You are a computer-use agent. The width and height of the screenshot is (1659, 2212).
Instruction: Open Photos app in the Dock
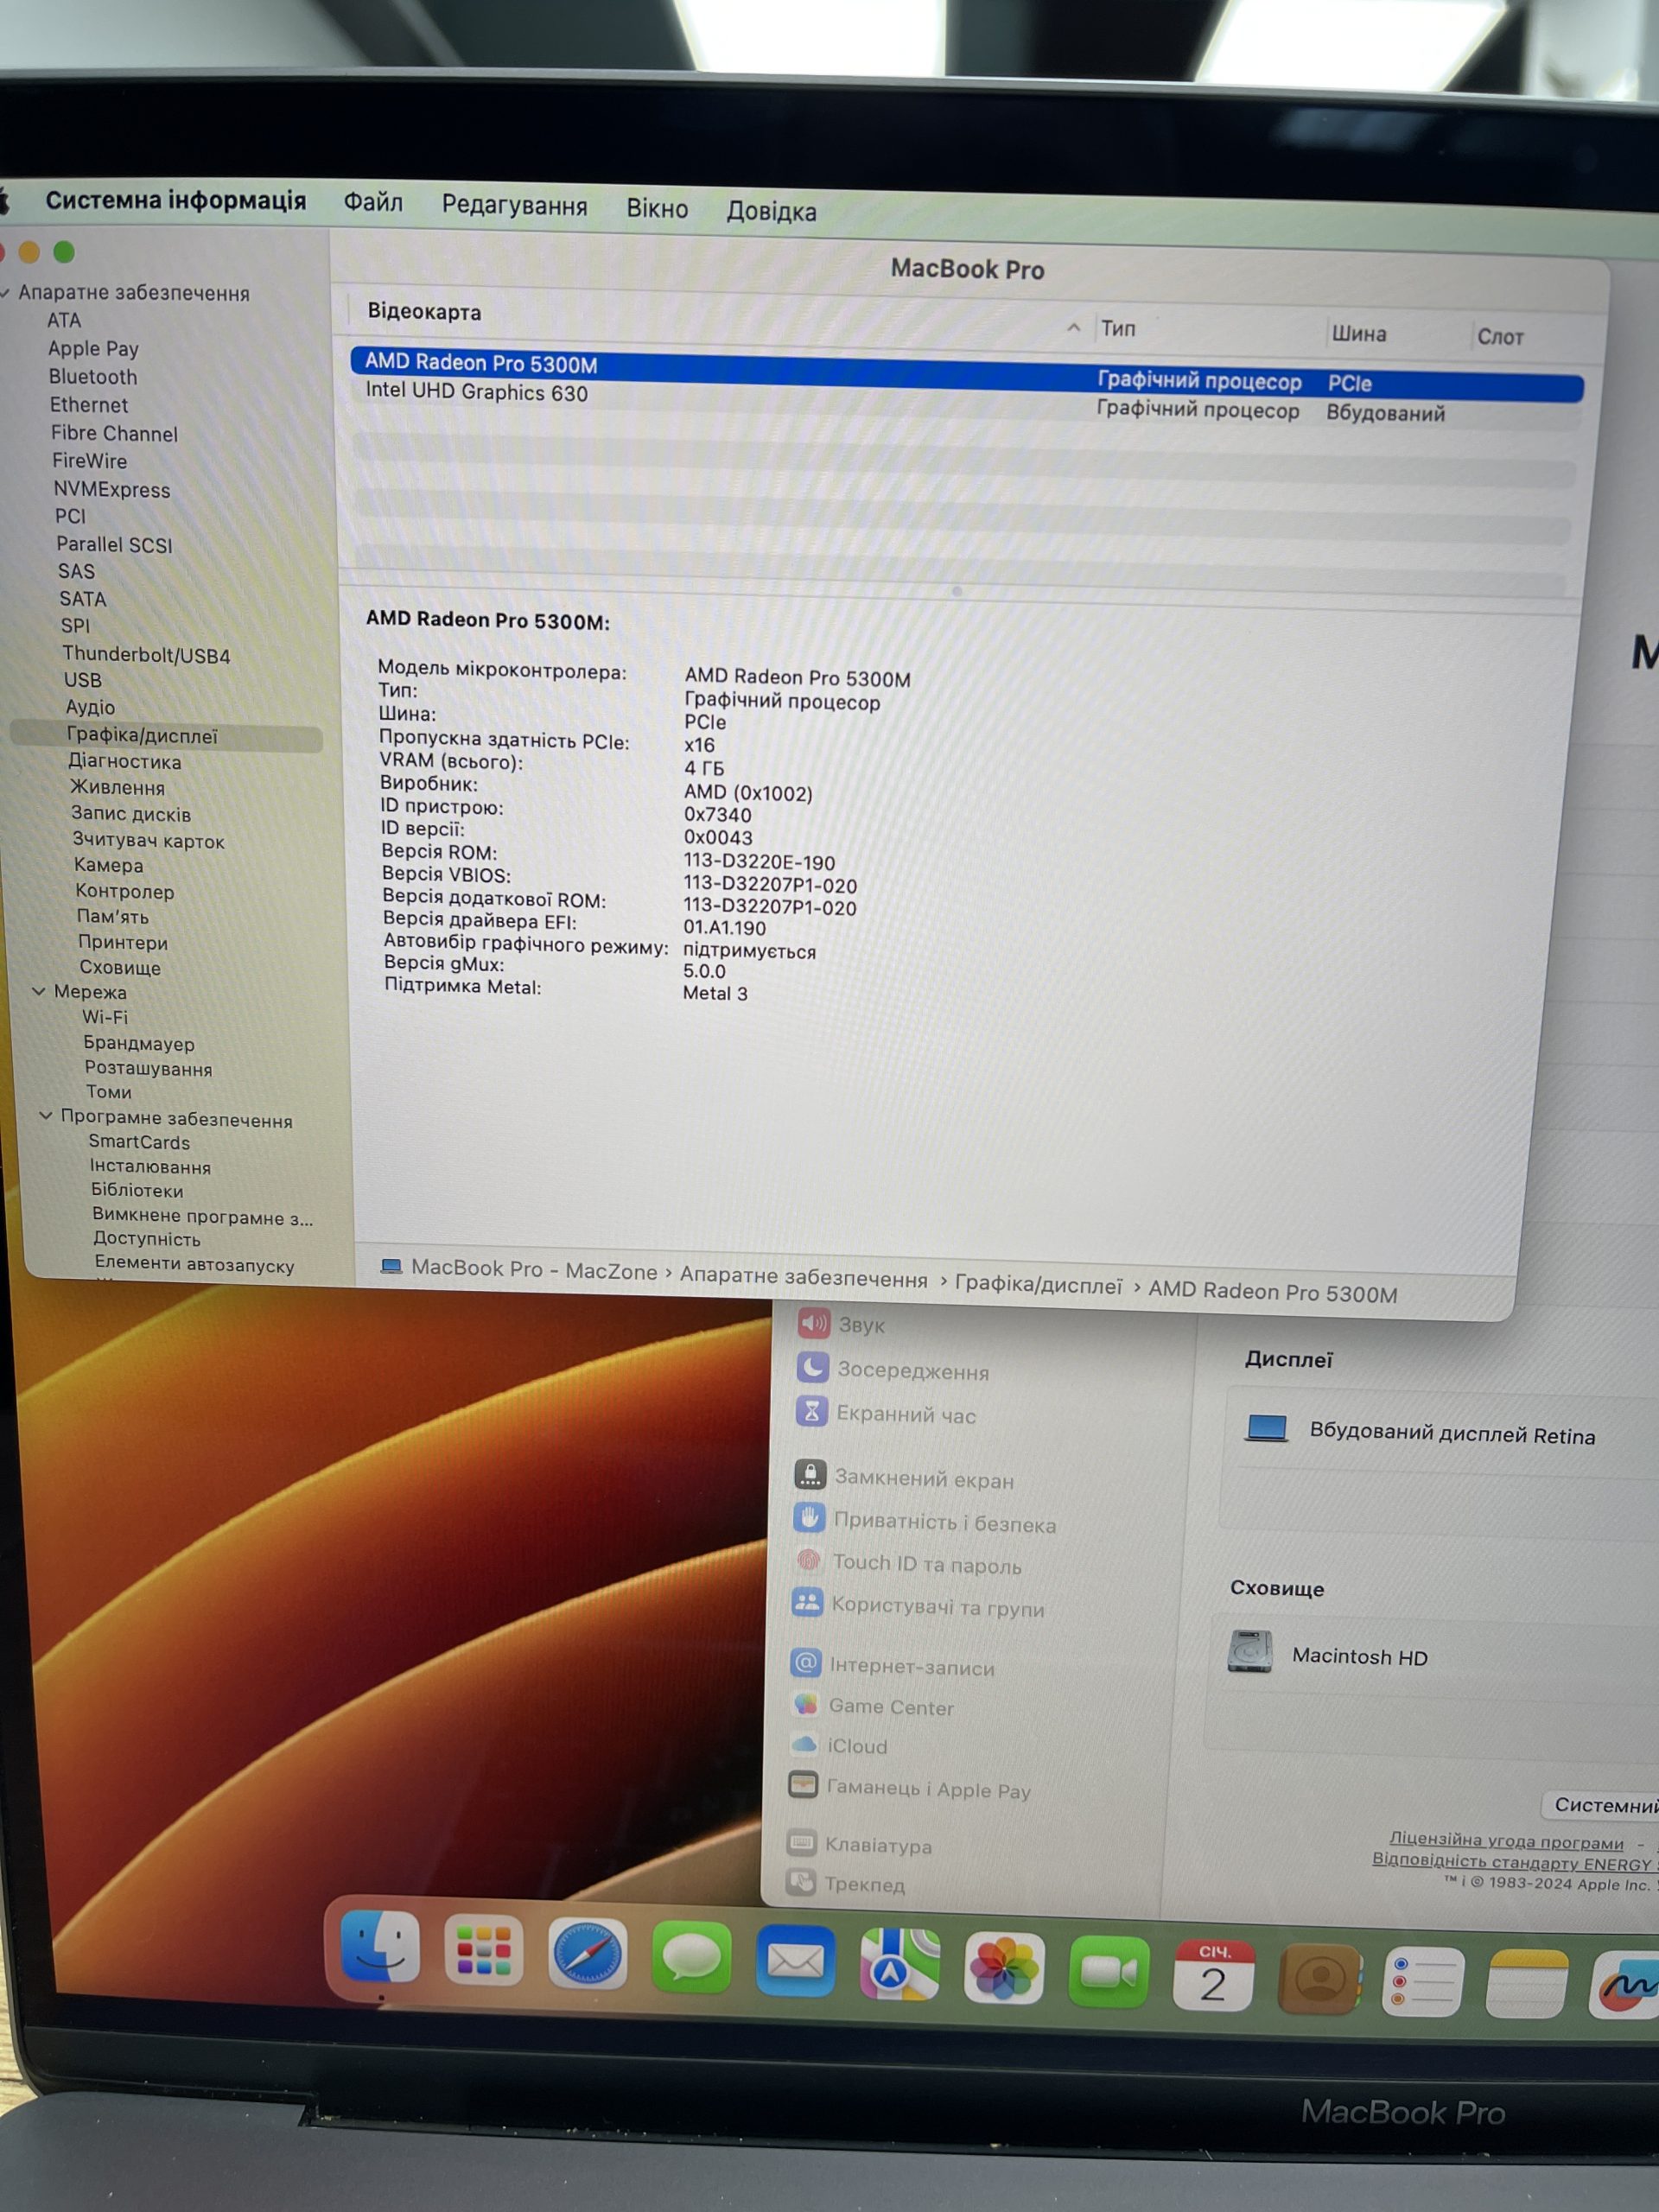tap(1004, 1969)
